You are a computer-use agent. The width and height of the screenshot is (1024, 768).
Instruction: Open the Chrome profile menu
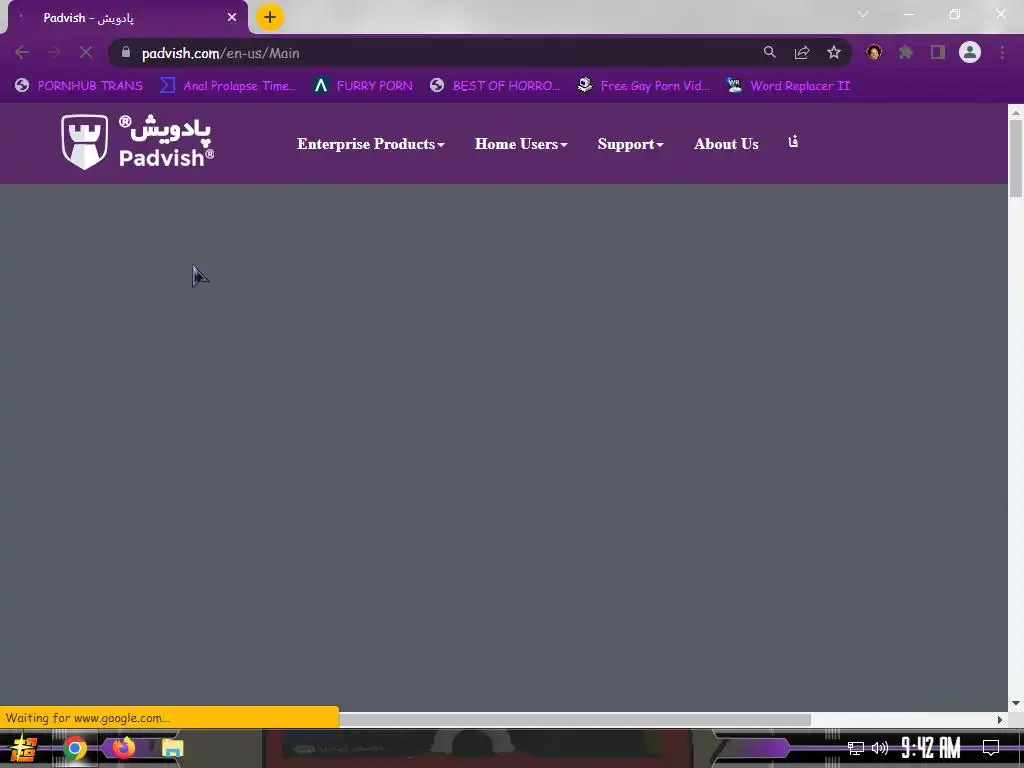970,52
